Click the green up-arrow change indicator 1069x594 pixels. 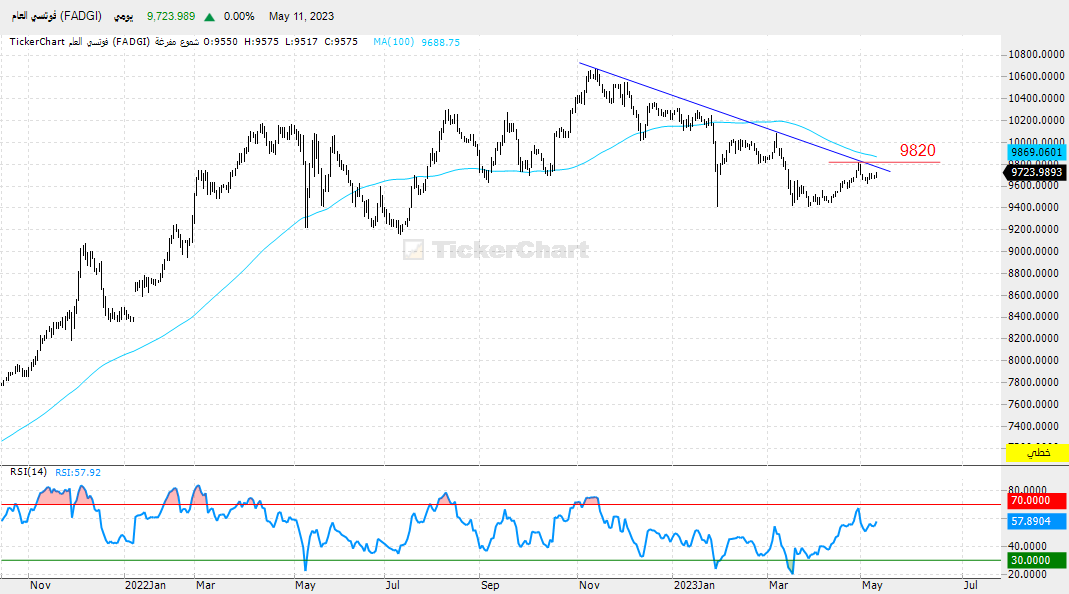tap(209, 16)
